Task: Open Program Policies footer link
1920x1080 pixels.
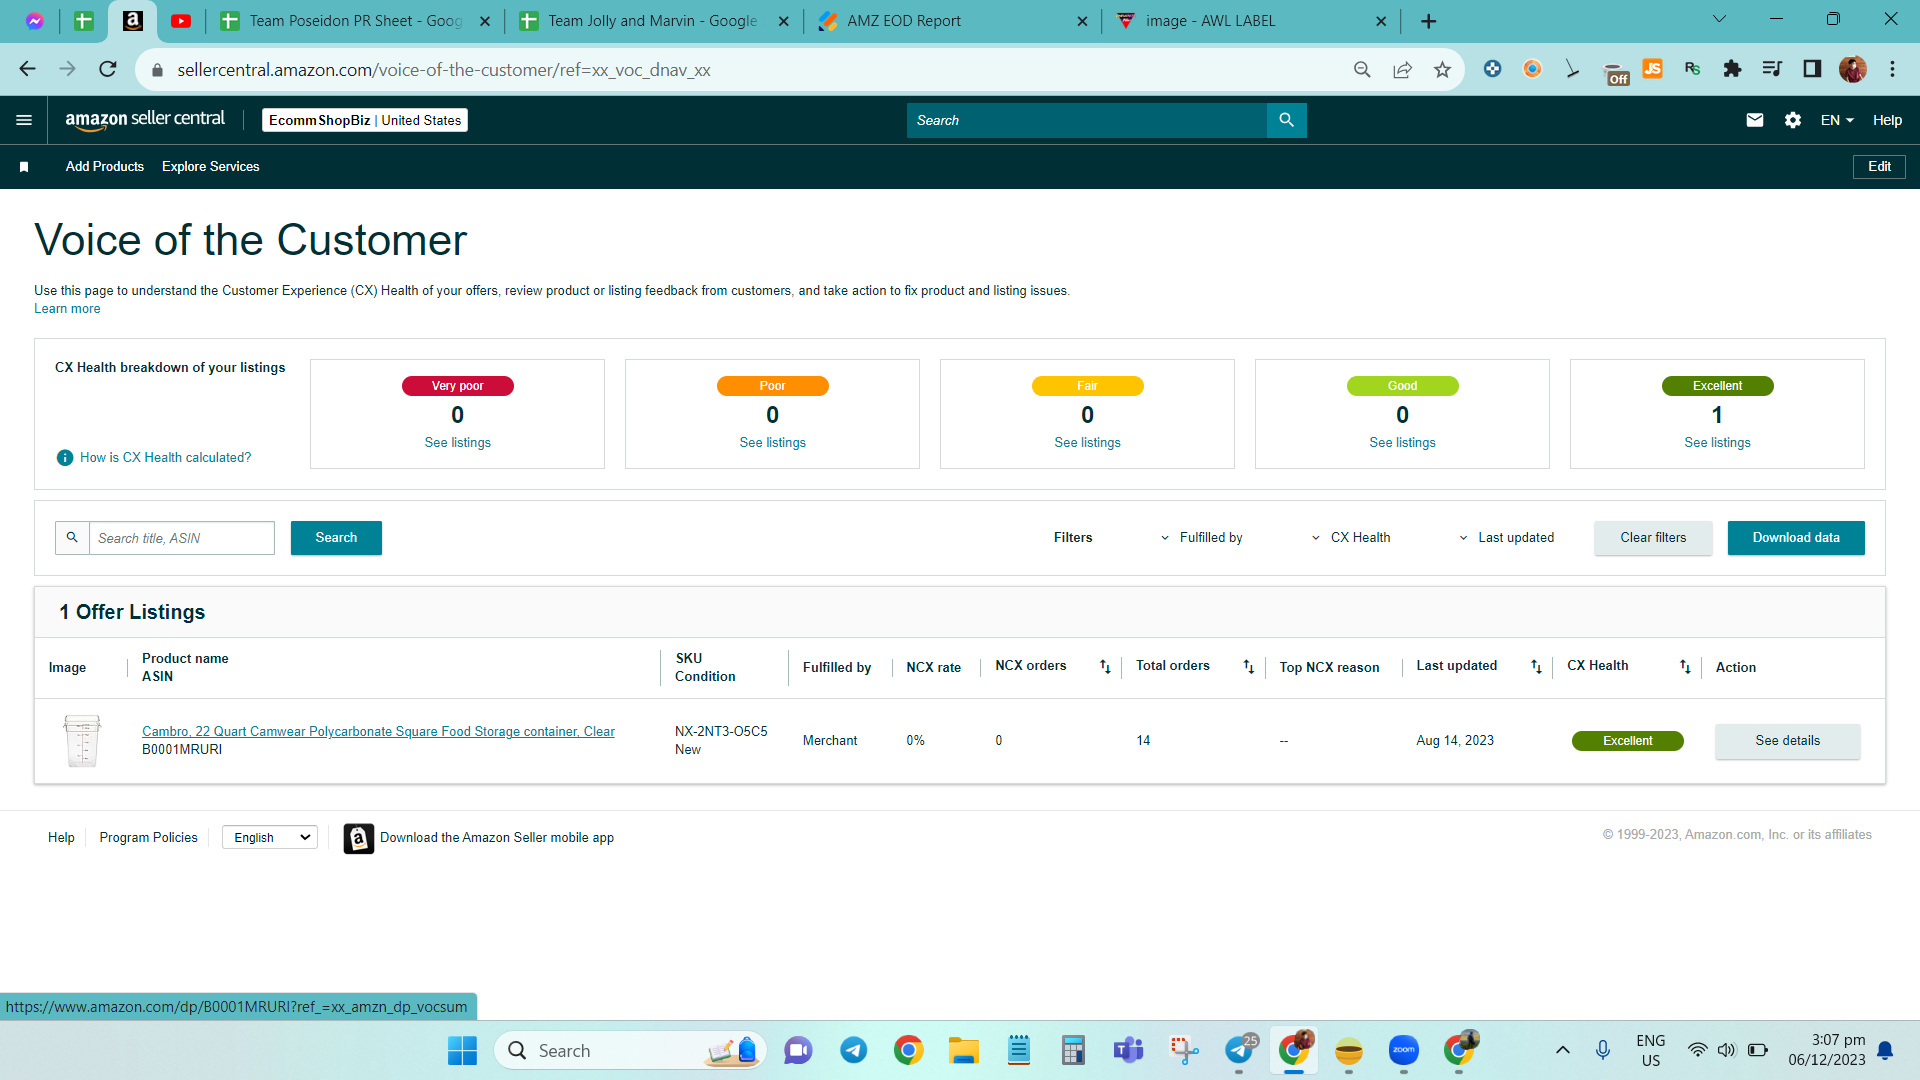Action: pos(149,838)
